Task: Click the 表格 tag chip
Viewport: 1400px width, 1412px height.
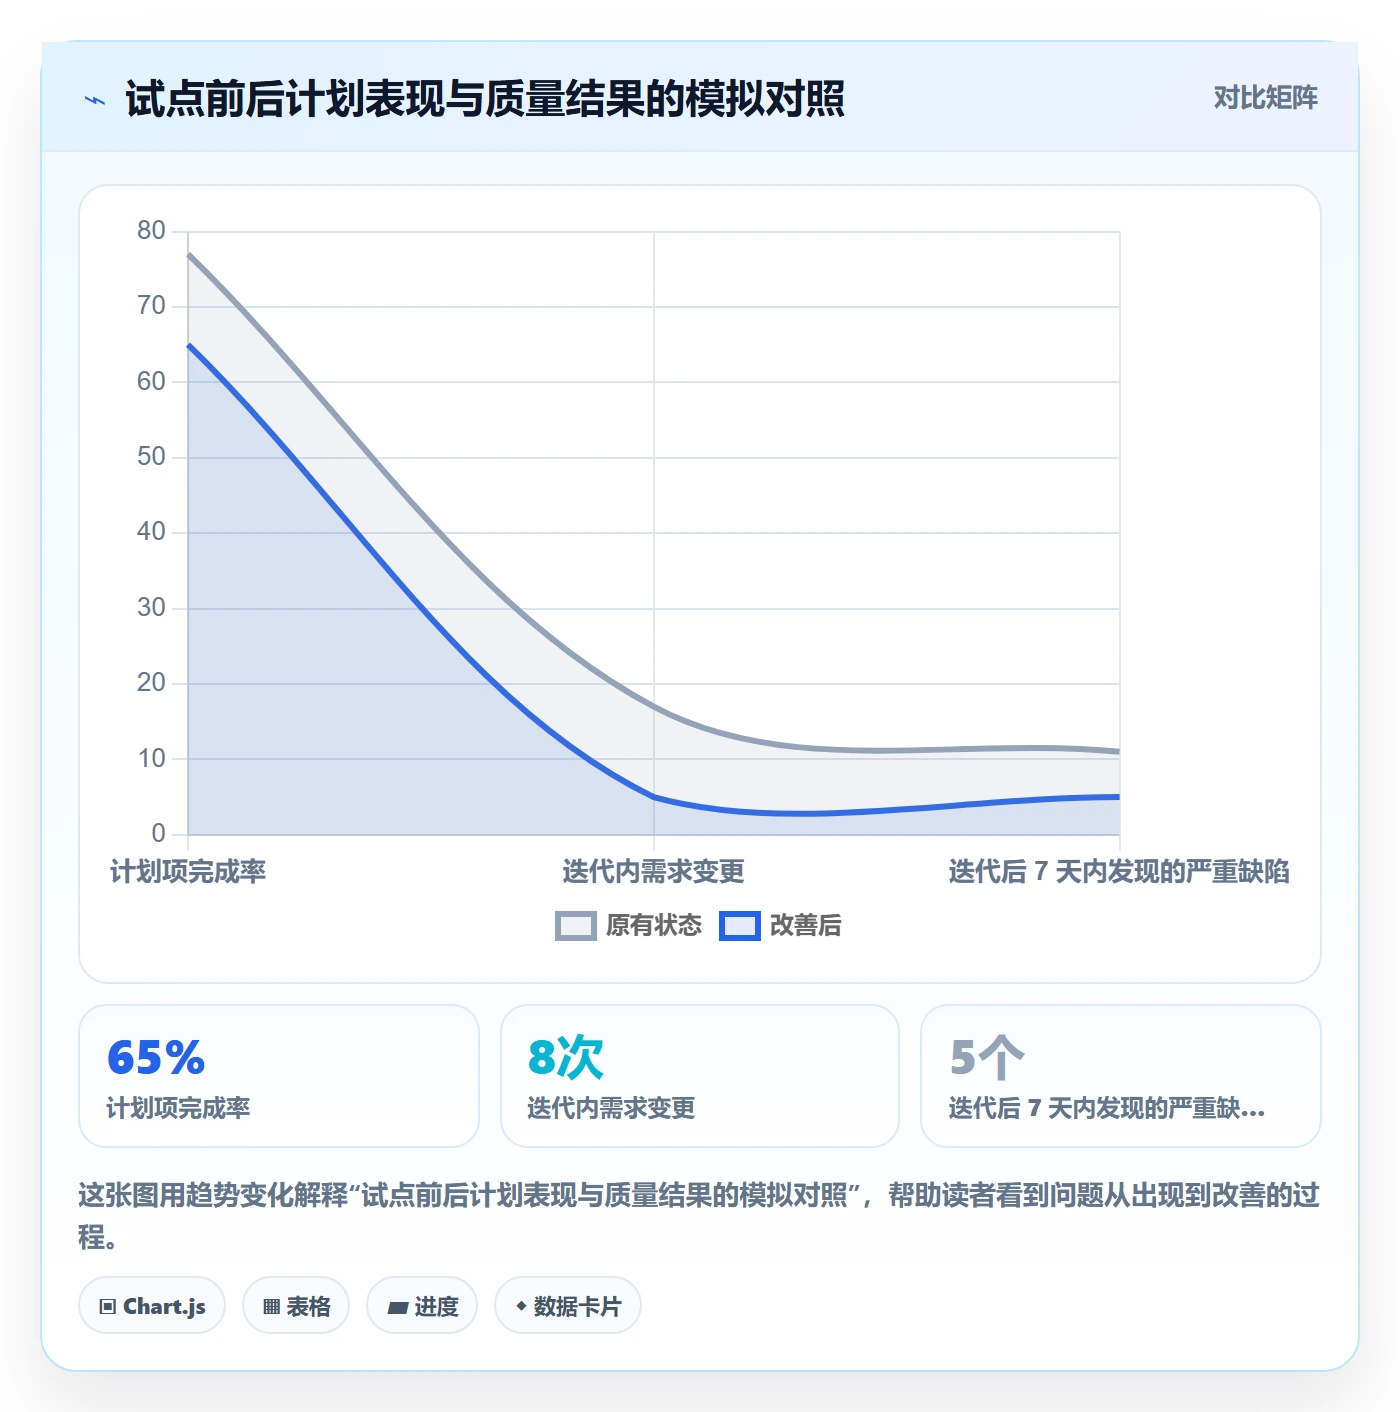Action: (x=296, y=1306)
